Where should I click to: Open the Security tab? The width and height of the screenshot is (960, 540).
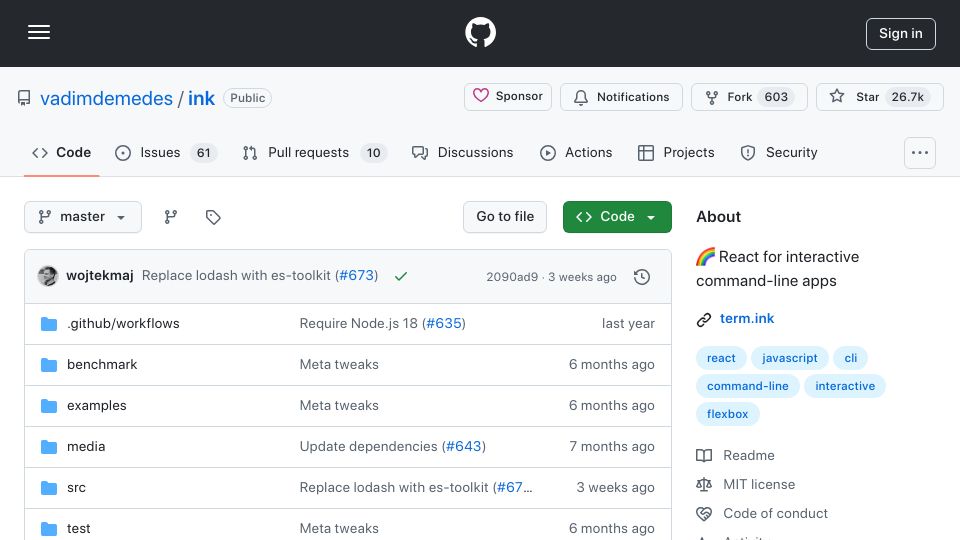[x=779, y=152]
